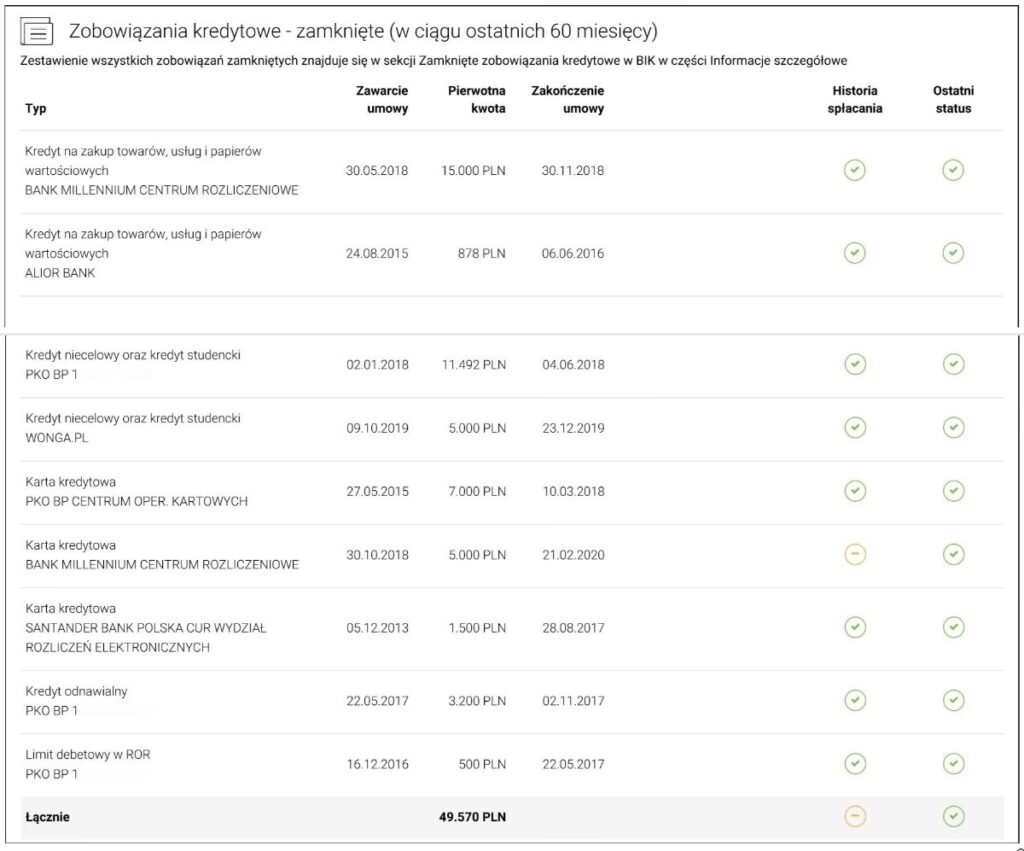The width and height of the screenshot is (1024, 851).
Task: Sort by Typ column header
Action: 36,109
